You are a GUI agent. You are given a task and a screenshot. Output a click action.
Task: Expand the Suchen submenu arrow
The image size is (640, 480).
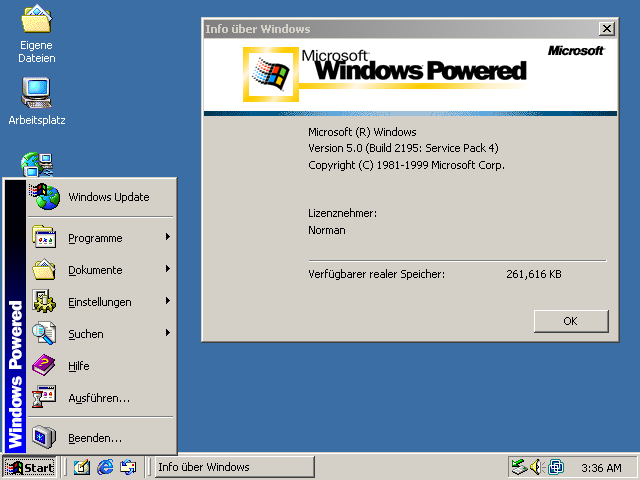click(167, 333)
